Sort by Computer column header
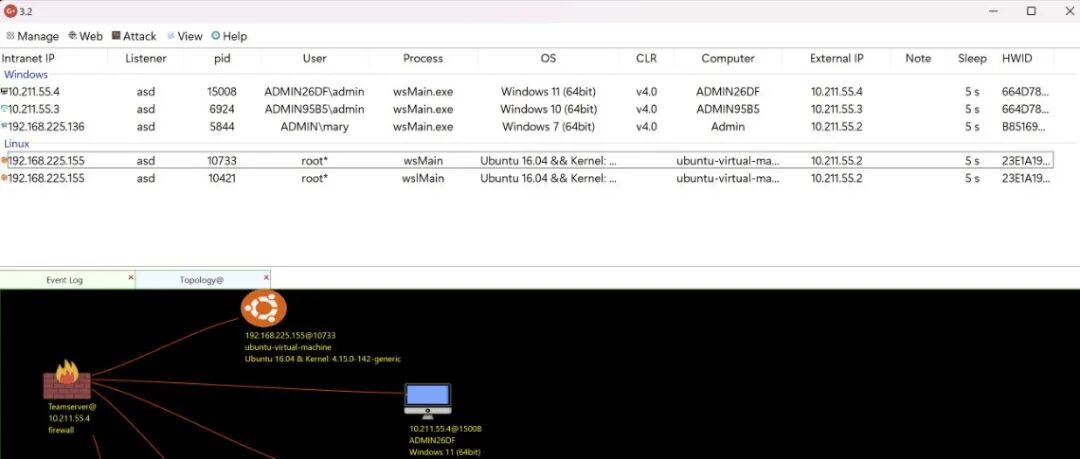Screen dimensions: 1080x459 [x=728, y=59]
